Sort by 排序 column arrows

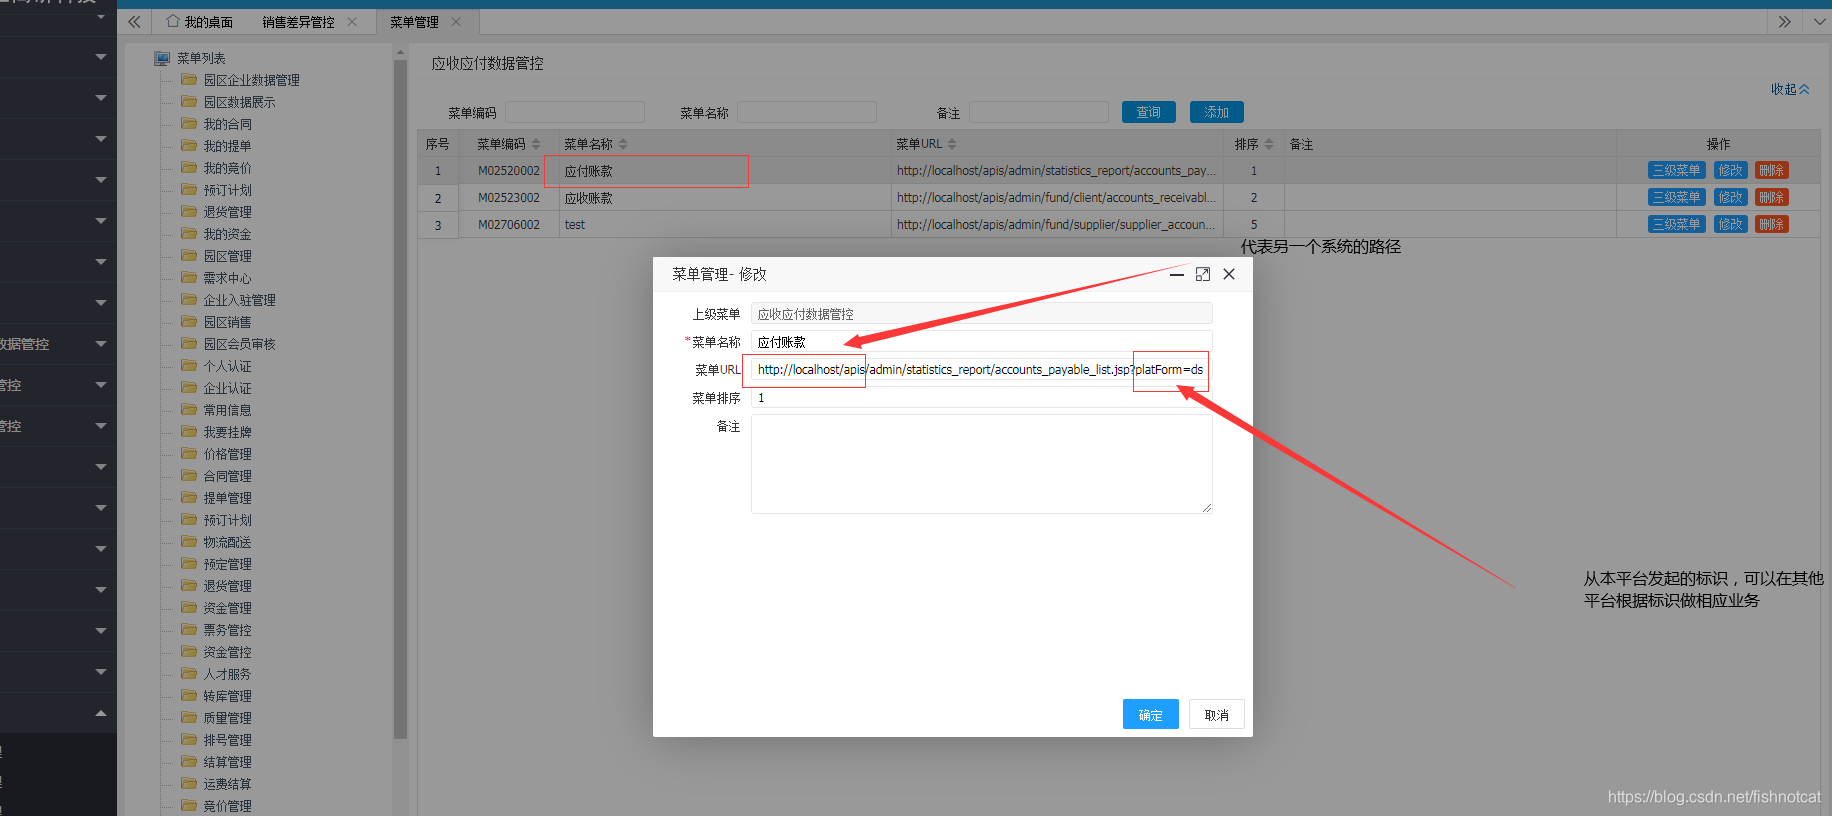(x=1269, y=144)
